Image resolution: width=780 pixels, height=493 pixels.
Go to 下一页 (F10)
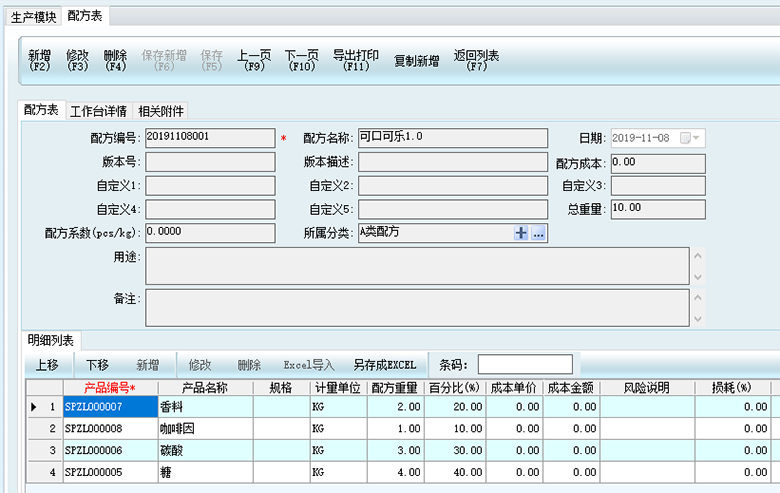point(301,61)
